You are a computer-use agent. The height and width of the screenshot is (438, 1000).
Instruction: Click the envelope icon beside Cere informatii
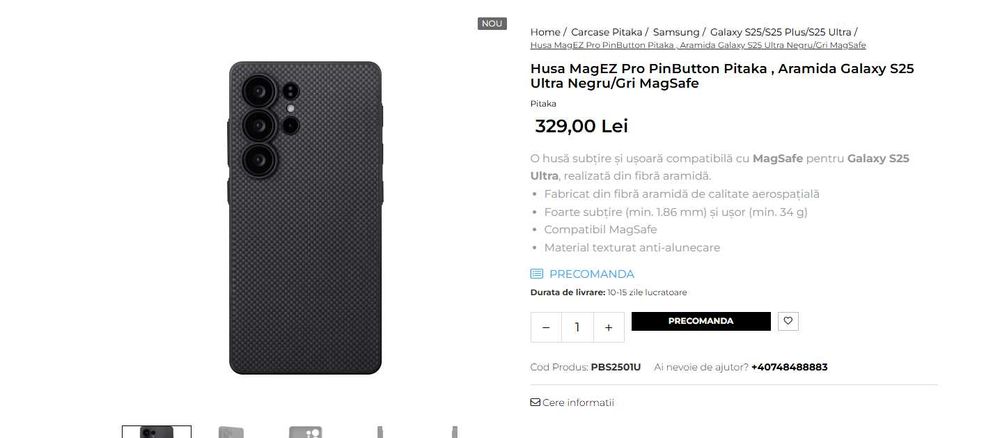pyautogui.click(x=535, y=402)
